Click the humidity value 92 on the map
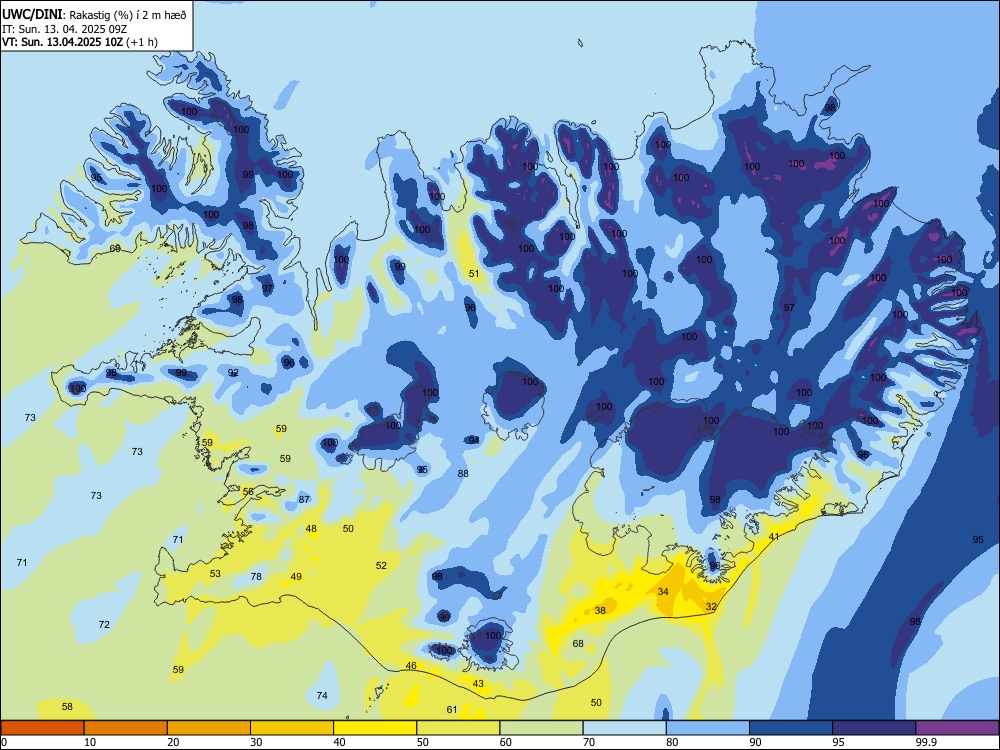1000x750 pixels. (233, 372)
